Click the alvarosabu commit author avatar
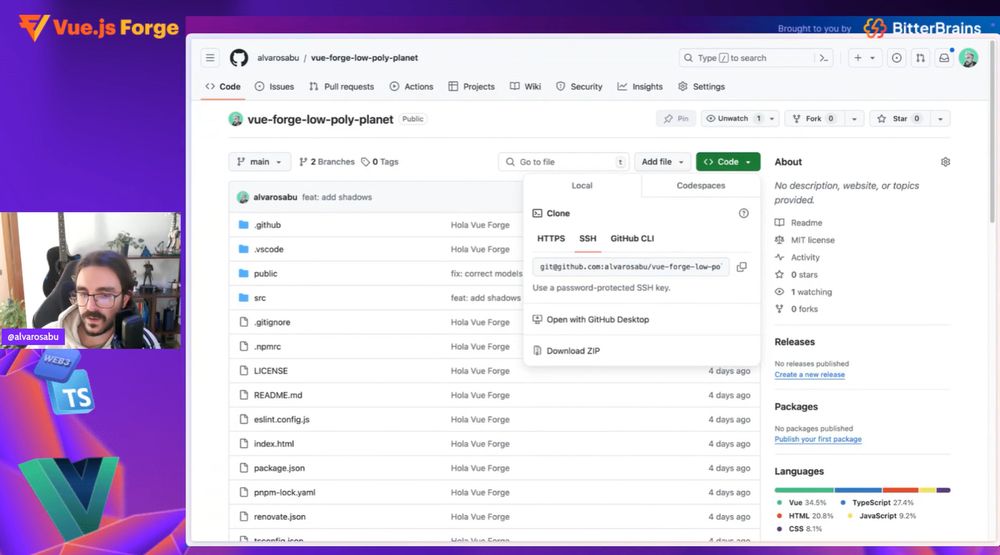 [x=242, y=197]
